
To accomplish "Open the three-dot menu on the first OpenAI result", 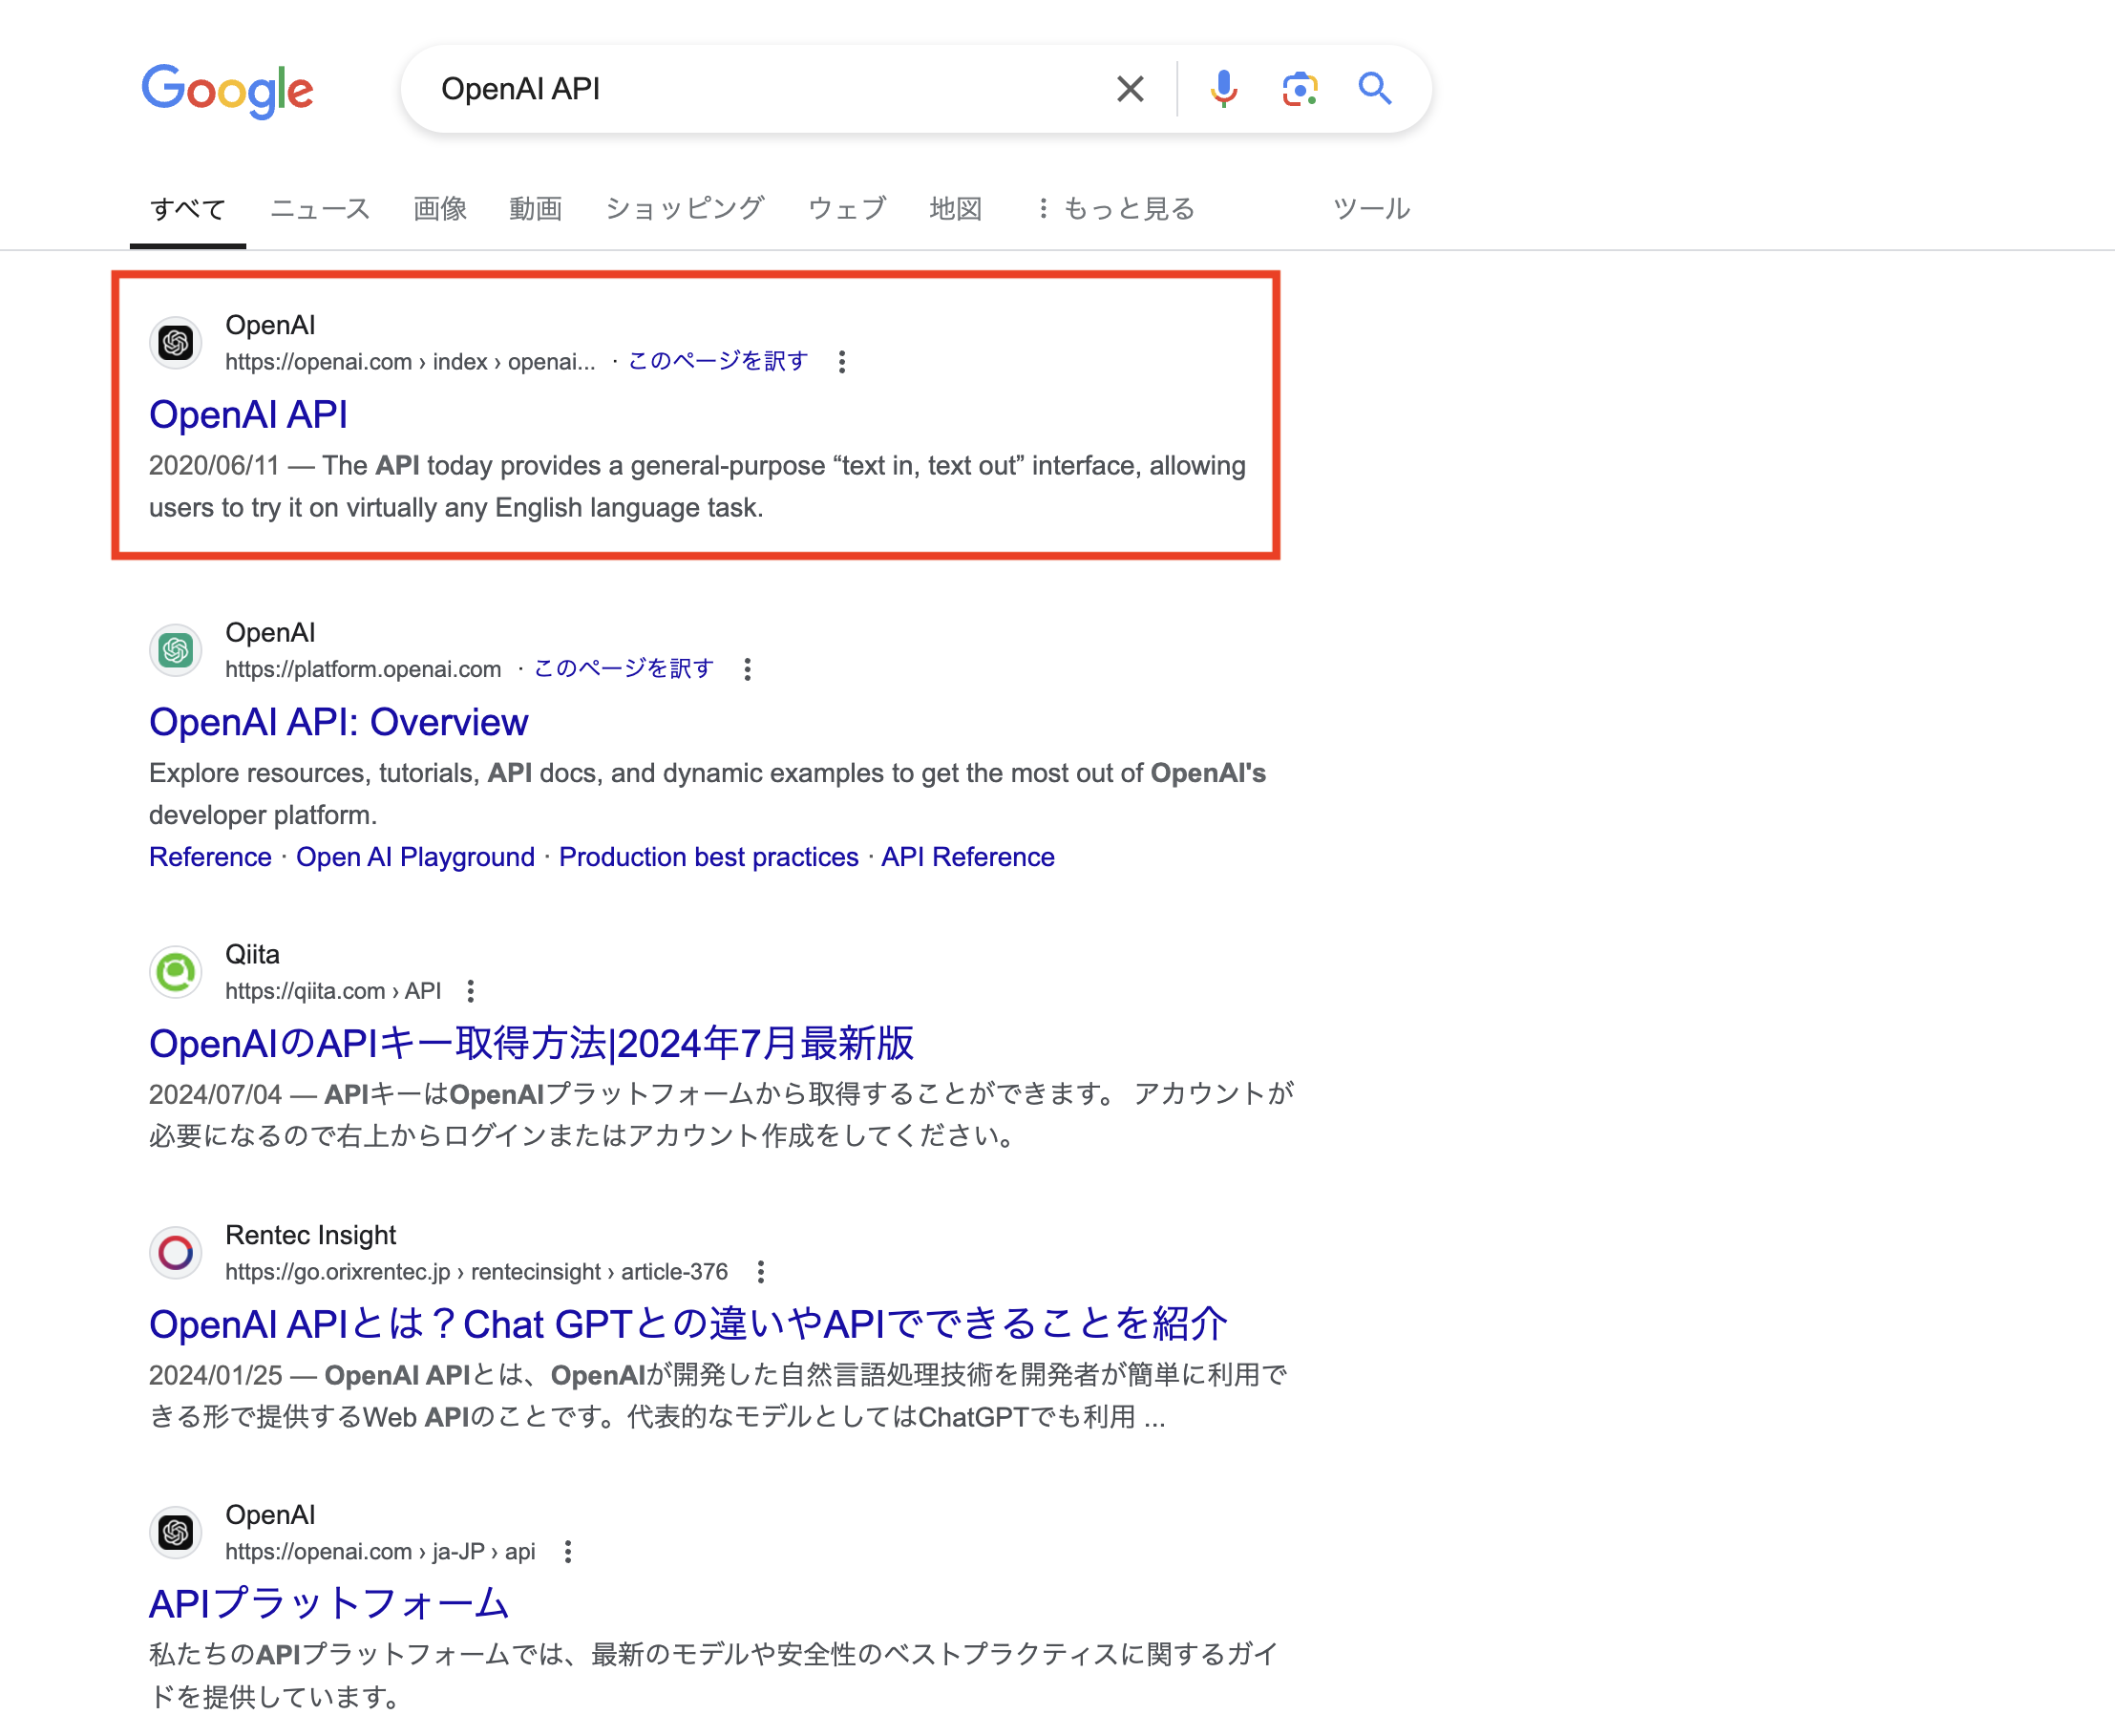I will [x=843, y=363].
